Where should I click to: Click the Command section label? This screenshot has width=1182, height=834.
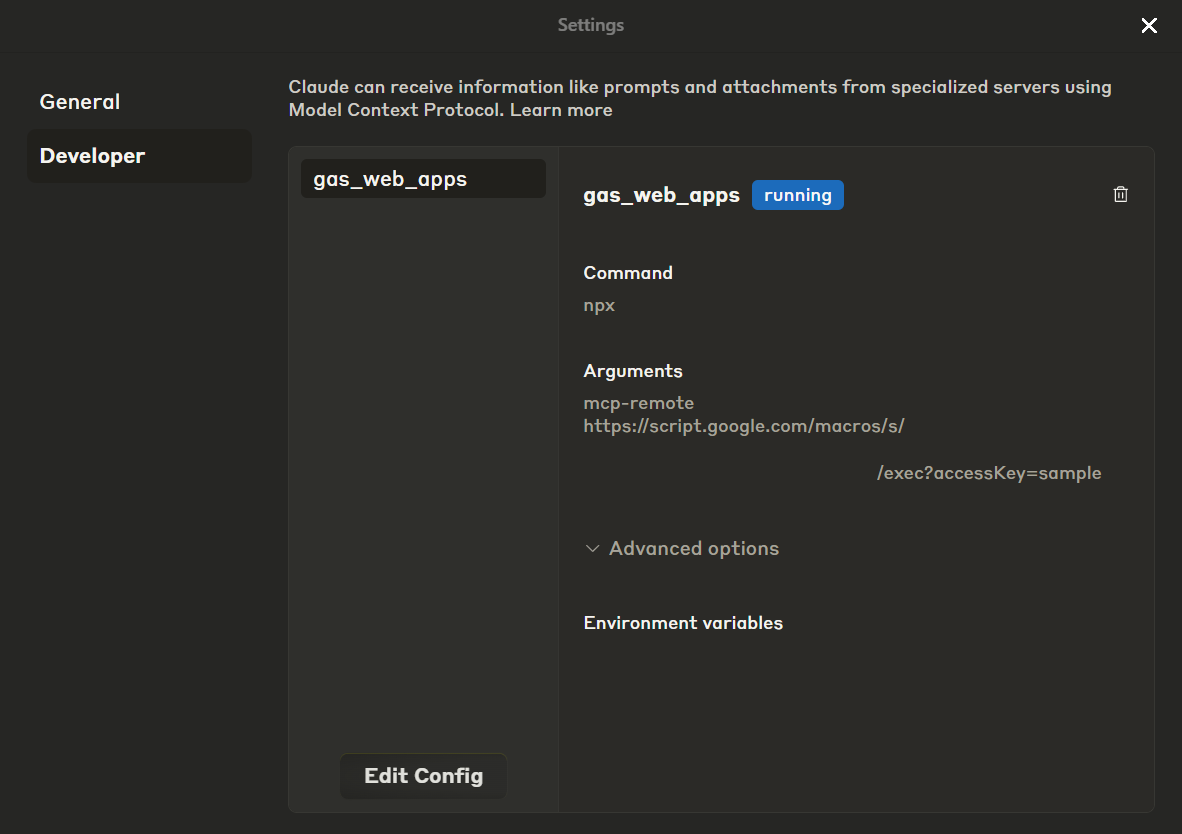click(628, 273)
